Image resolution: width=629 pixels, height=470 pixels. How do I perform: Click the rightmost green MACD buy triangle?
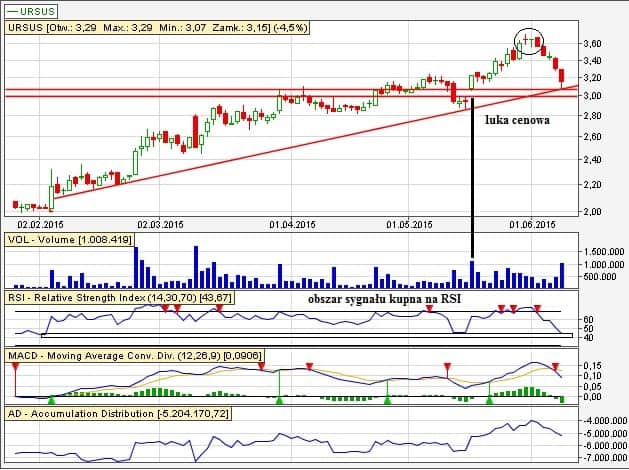(489, 400)
